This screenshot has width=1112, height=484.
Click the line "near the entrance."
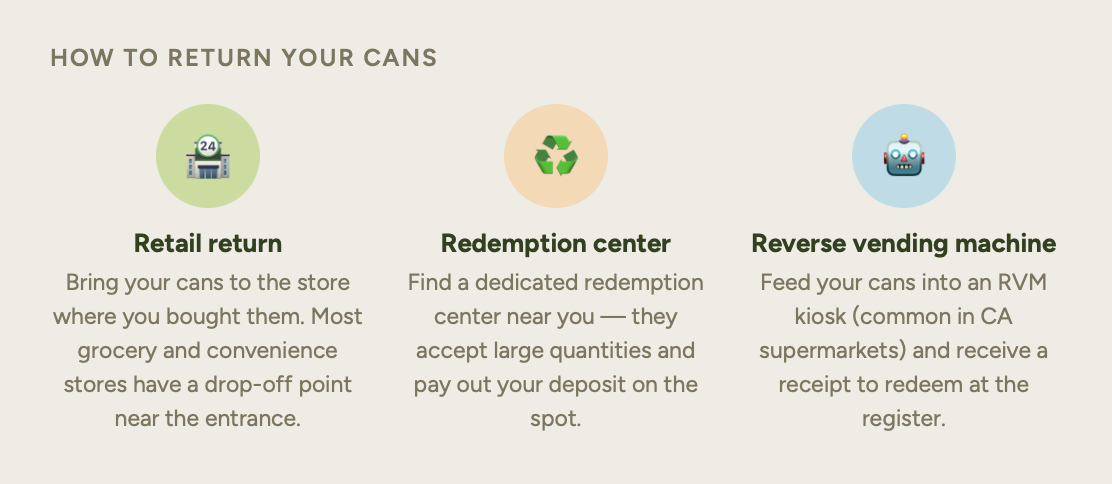pyautogui.click(x=208, y=419)
